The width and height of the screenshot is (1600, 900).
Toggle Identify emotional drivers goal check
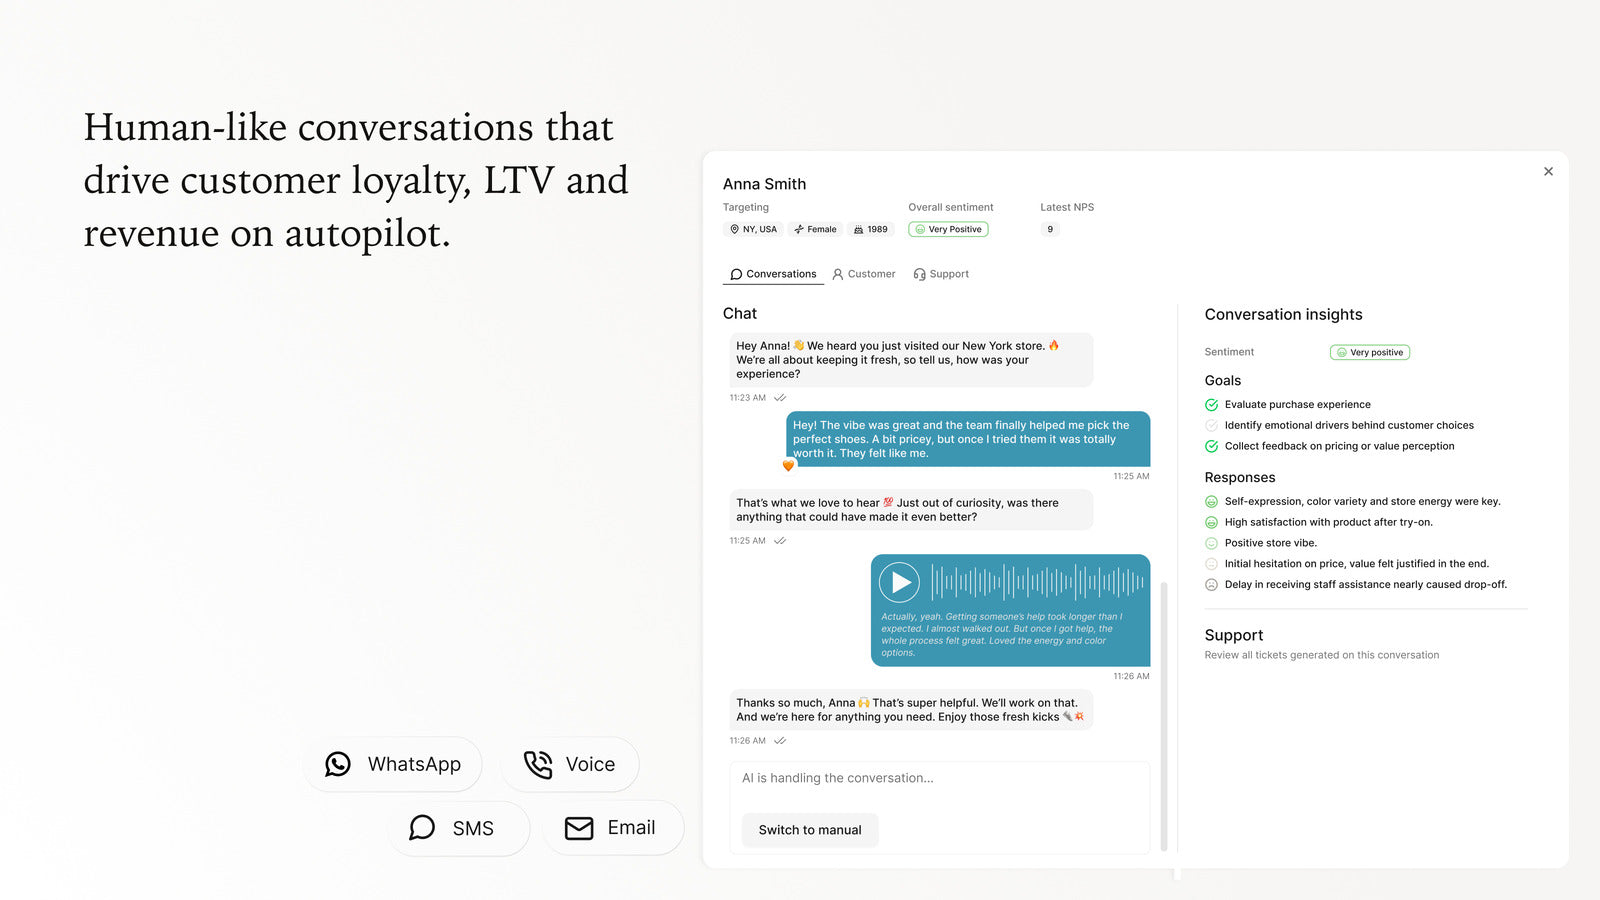1211,425
